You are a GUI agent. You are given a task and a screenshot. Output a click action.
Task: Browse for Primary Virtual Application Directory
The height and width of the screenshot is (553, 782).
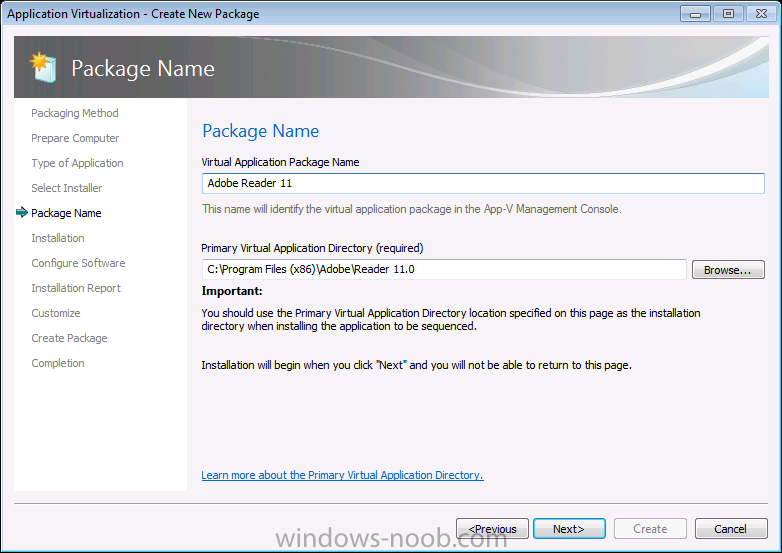tap(728, 270)
